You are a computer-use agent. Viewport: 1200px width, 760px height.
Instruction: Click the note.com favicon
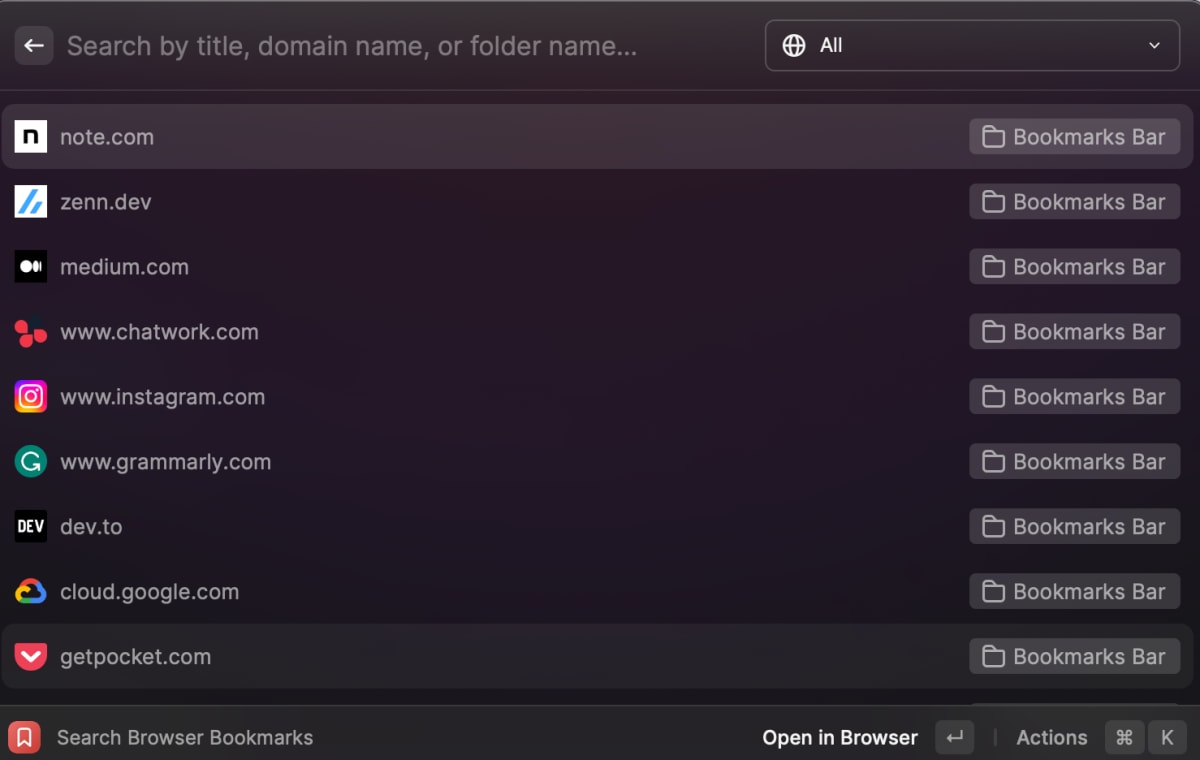point(31,137)
